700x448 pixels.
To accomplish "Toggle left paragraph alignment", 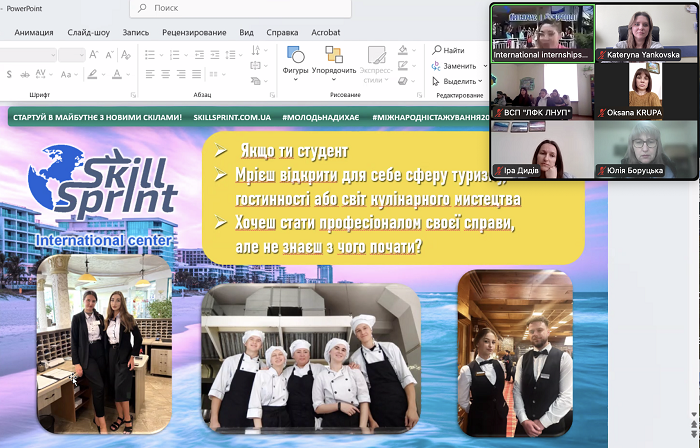I will point(150,74).
